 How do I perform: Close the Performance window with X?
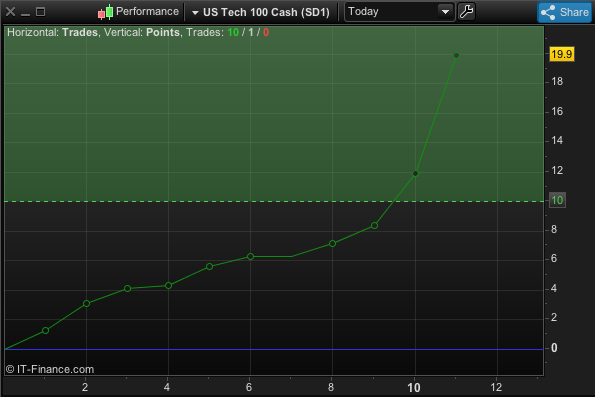click(x=11, y=12)
